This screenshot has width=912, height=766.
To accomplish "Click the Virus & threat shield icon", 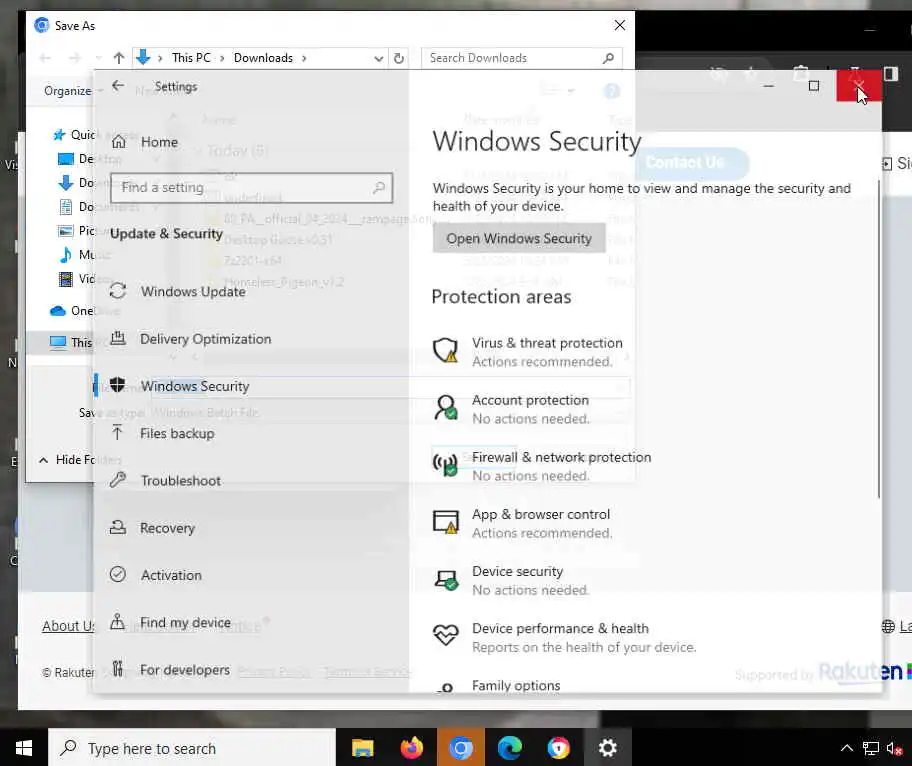I will (446, 350).
